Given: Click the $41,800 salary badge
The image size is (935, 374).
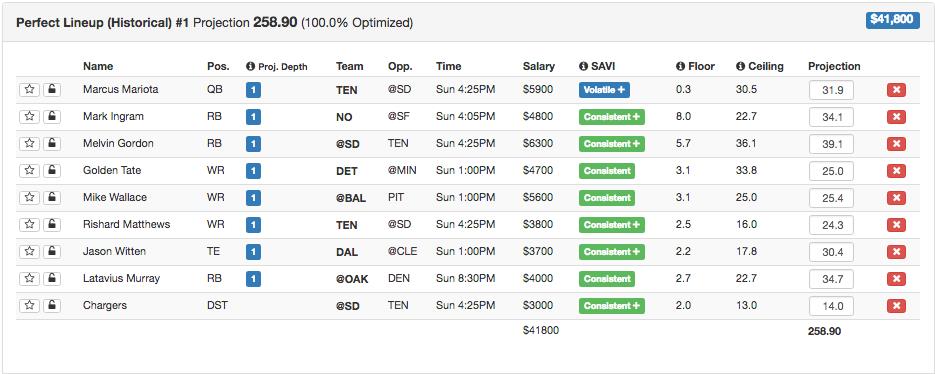Looking at the screenshot, I should [893, 20].
